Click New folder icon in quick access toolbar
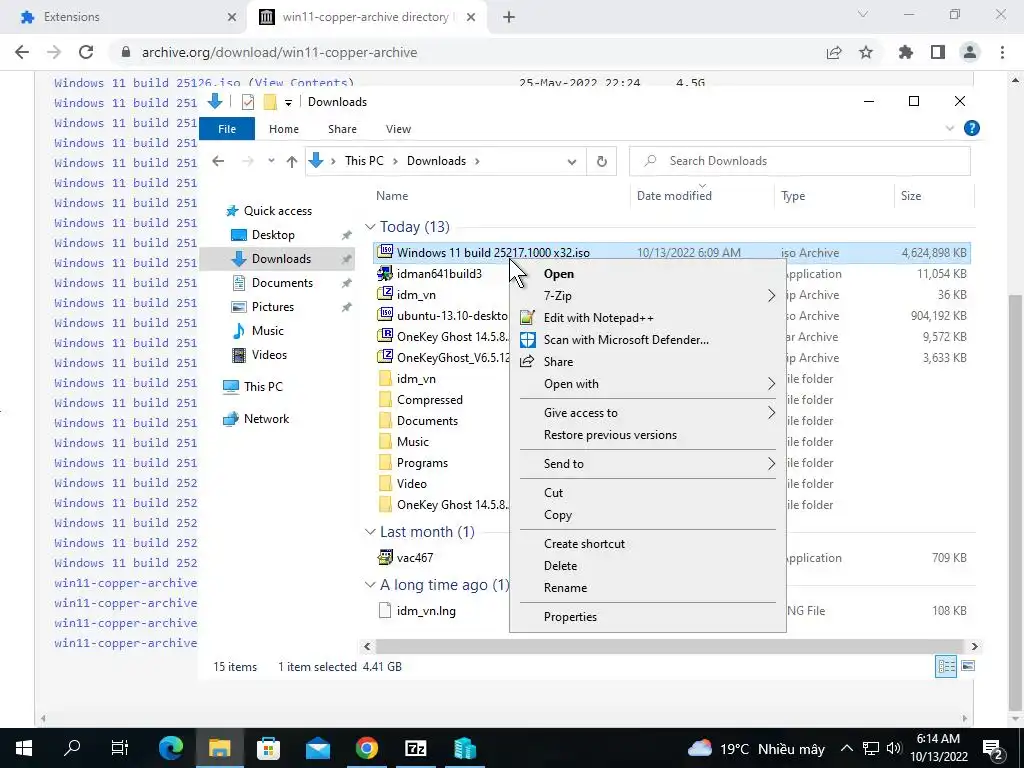This screenshot has width=1024, height=768. click(270, 102)
